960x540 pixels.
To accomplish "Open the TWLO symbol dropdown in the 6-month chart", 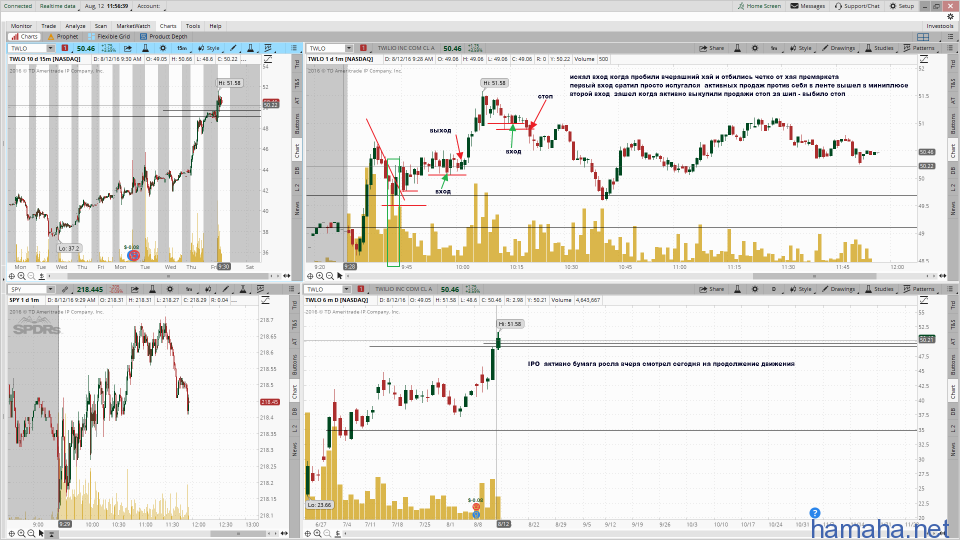I will [x=347, y=289].
